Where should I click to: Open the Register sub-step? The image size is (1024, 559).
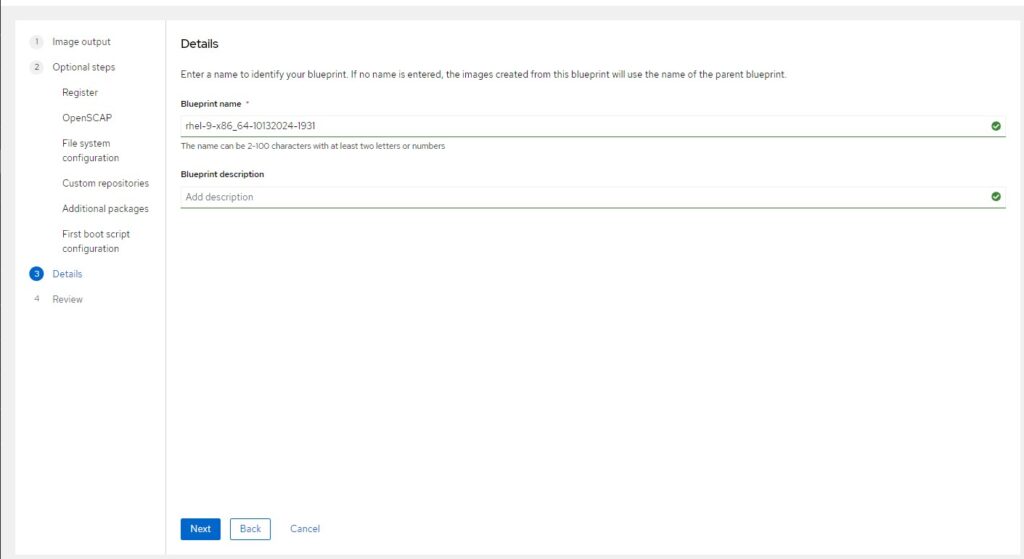tap(80, 93)
